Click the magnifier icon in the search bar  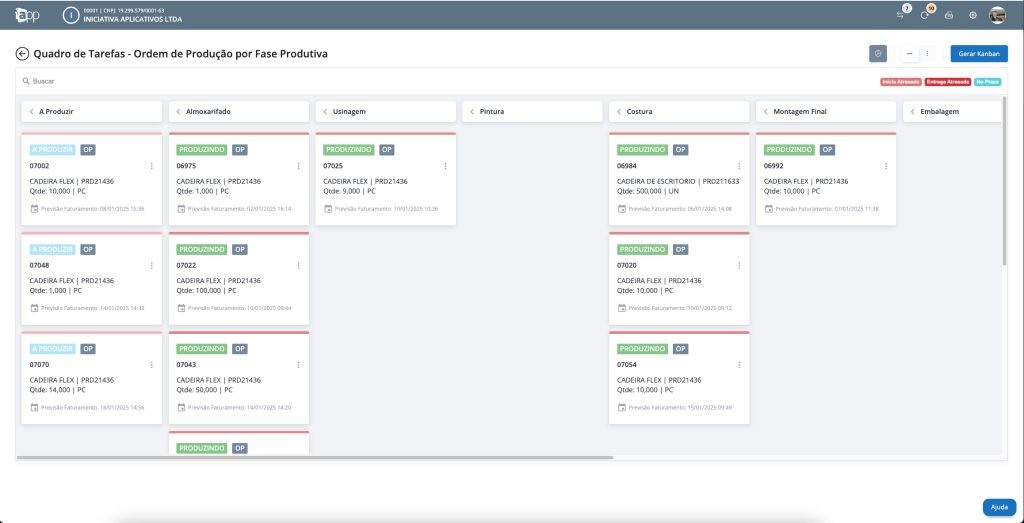pyautogui.click(x=25, y=82)
